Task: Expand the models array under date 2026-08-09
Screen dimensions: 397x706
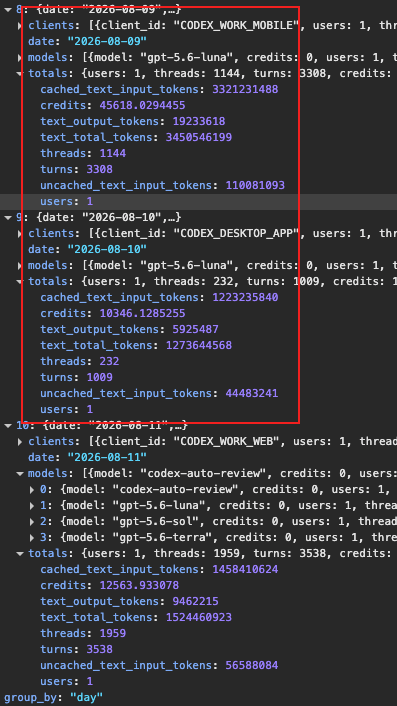Action: point(20,58)
